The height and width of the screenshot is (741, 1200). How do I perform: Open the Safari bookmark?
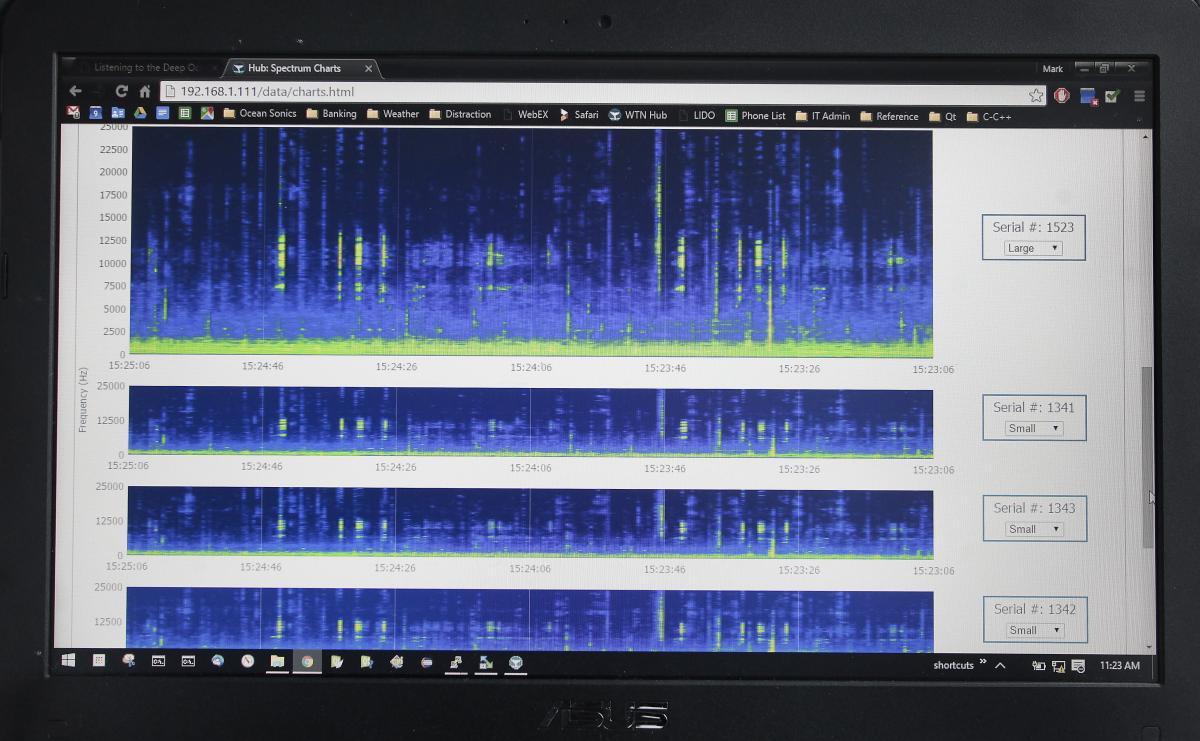pyautogui.click(x=578, y=115)
